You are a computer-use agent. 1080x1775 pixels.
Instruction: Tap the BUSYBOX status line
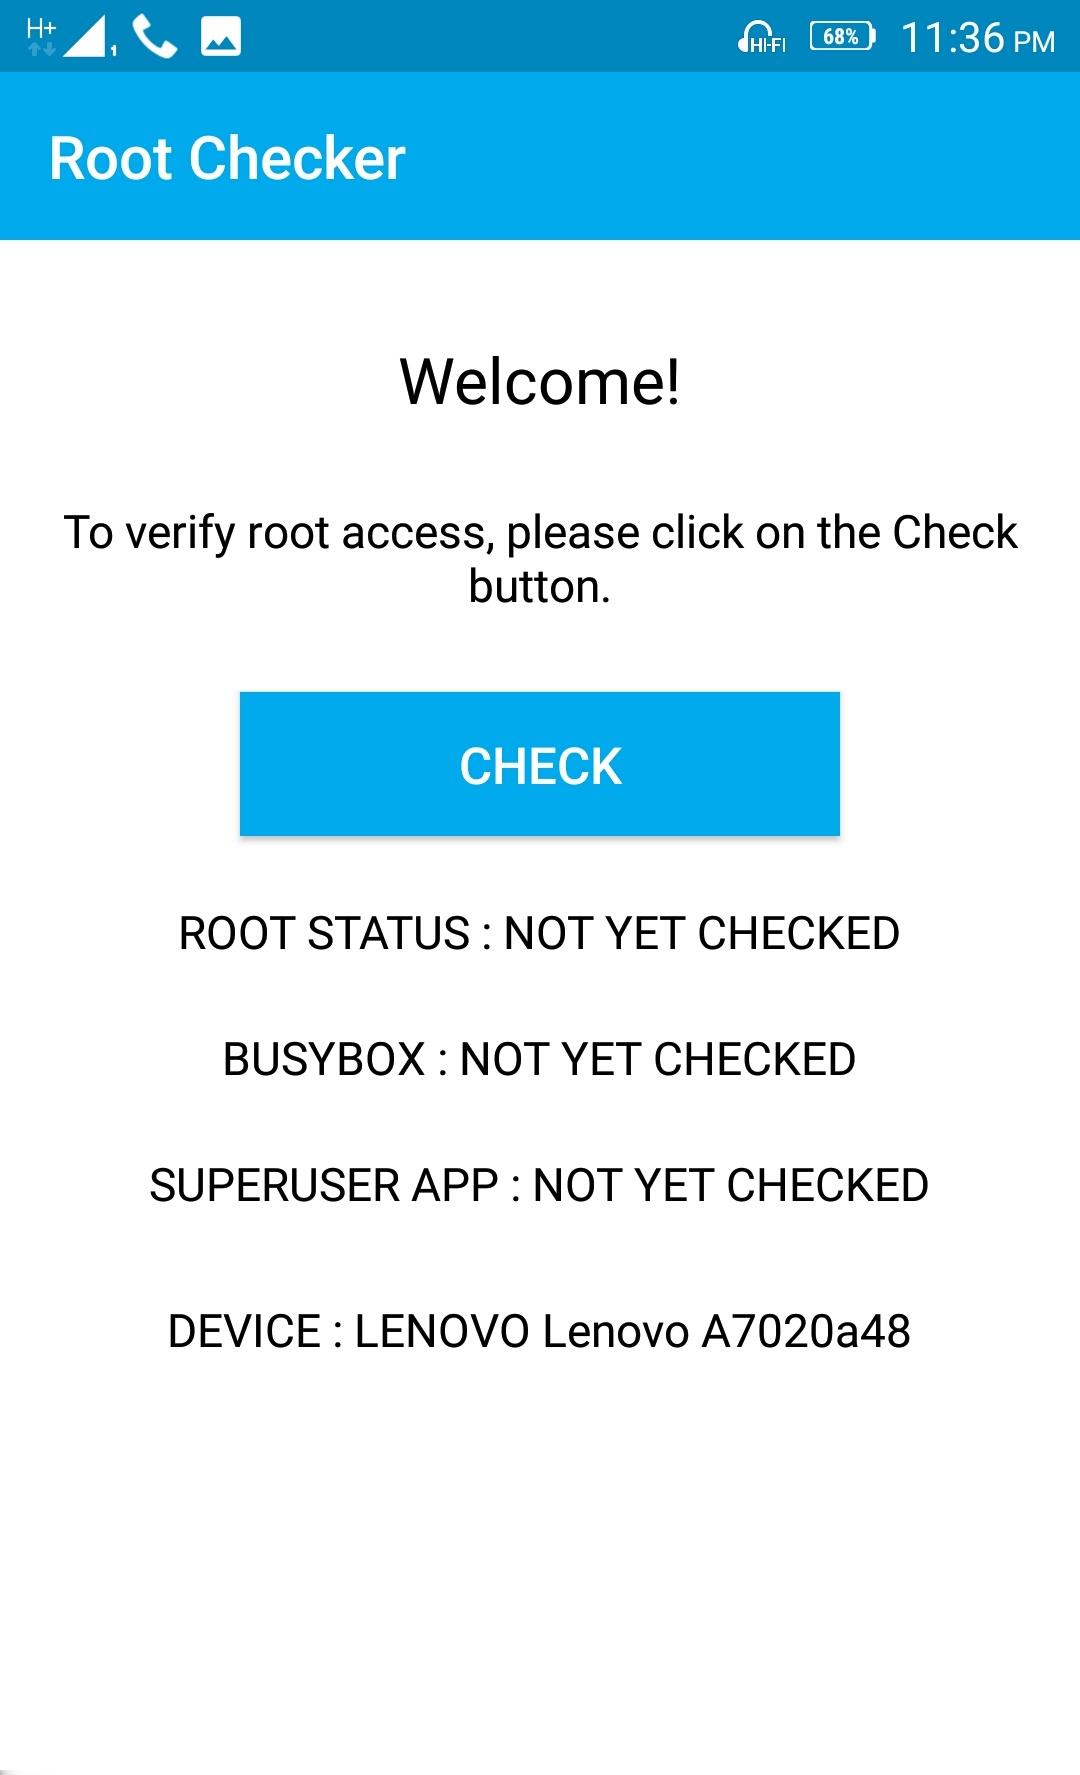540,1059
